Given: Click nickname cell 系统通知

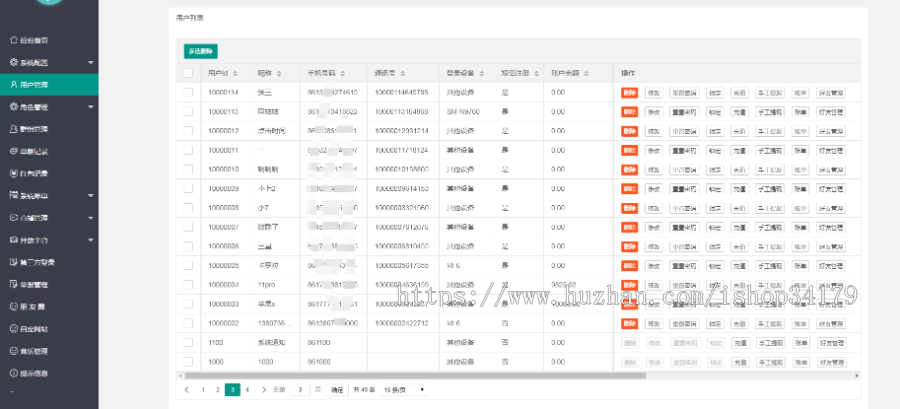Looking at the screenshot, I should coord(269,343).
